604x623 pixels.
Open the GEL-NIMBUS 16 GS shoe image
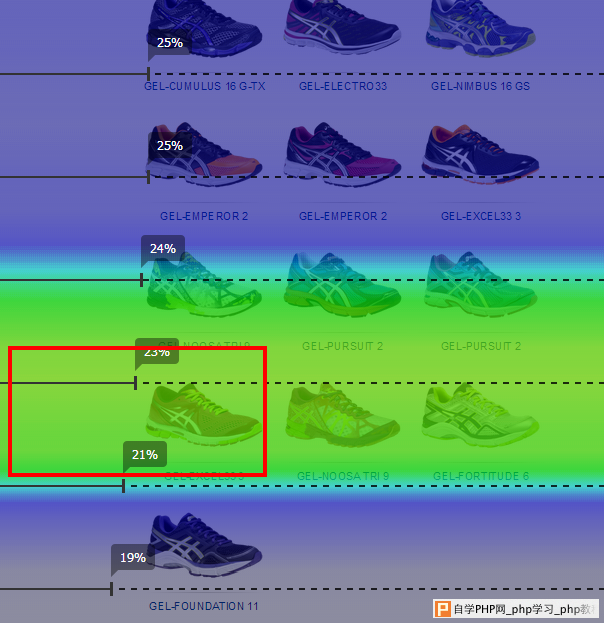[480, 28]
